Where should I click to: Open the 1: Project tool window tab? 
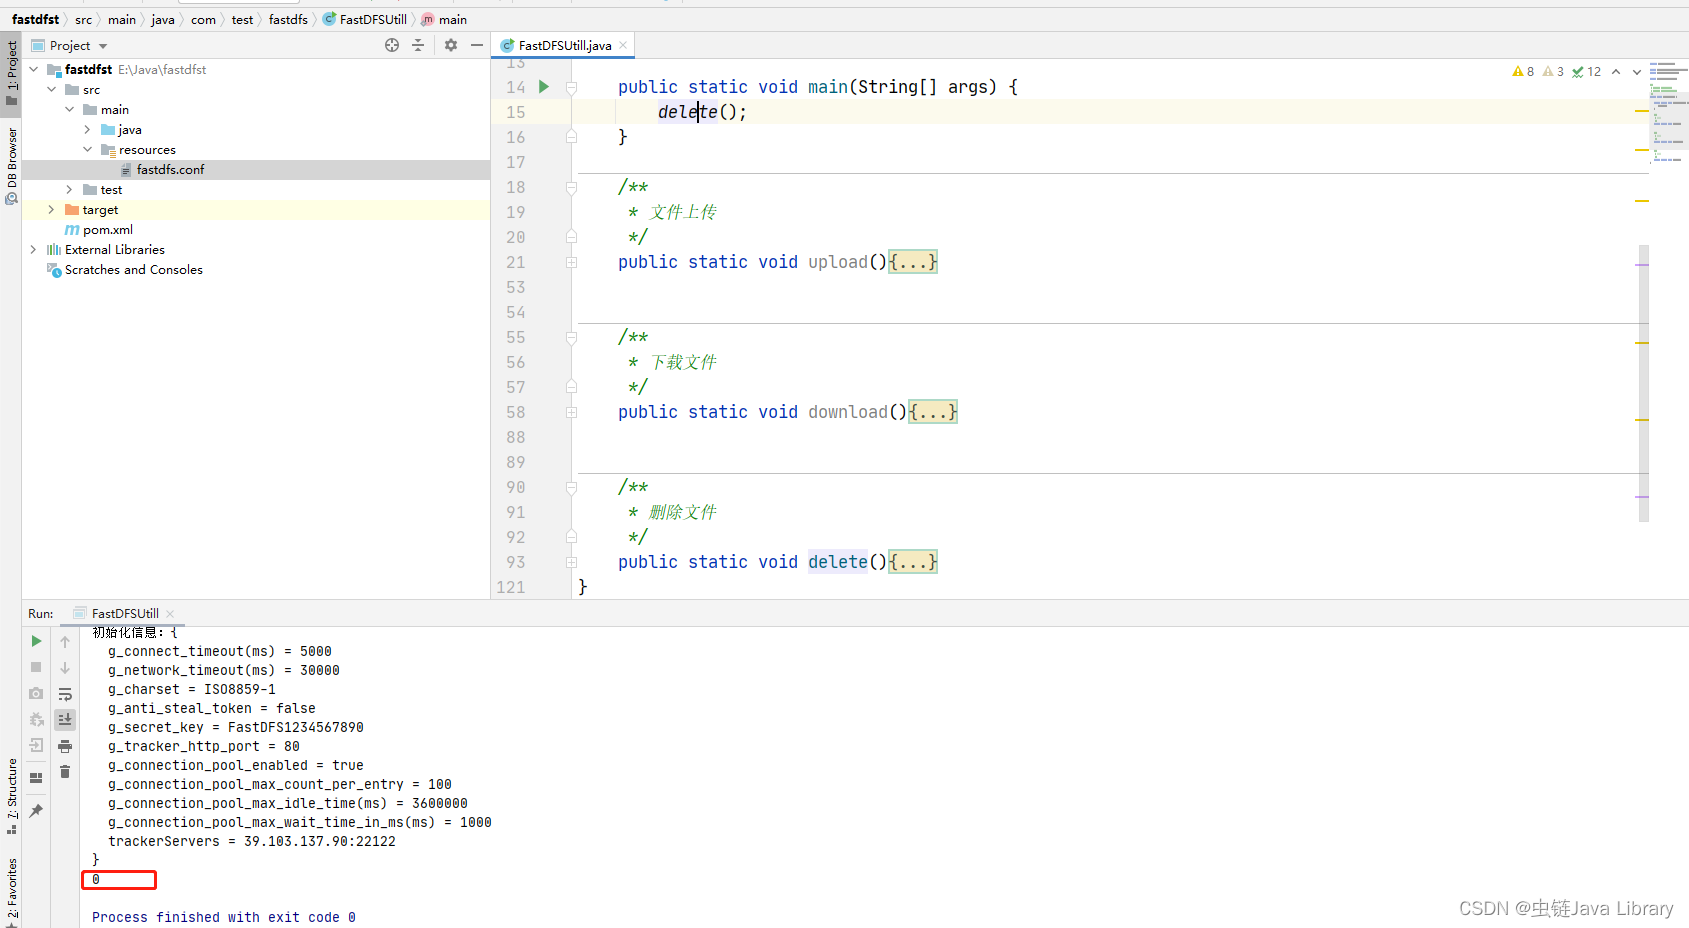coord(12,73)
